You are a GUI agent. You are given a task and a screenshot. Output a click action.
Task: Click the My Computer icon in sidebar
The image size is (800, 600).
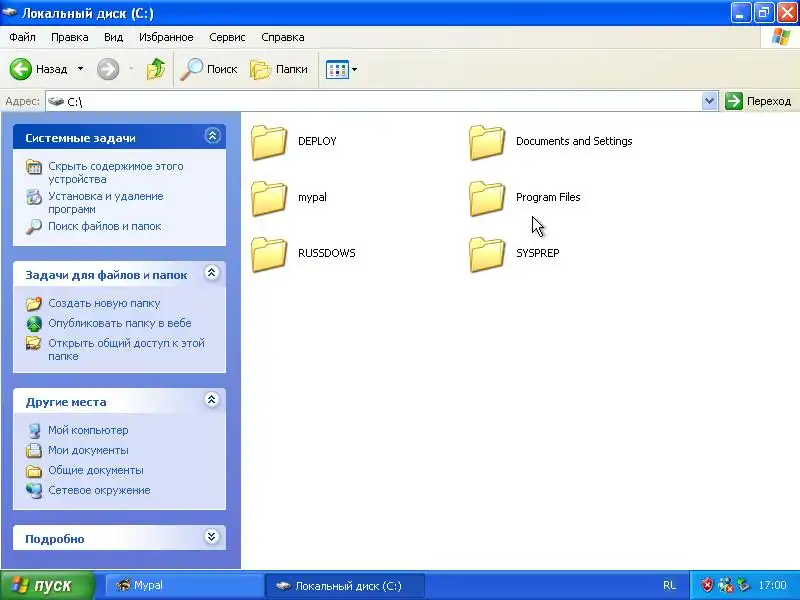[x=34, y=431]
